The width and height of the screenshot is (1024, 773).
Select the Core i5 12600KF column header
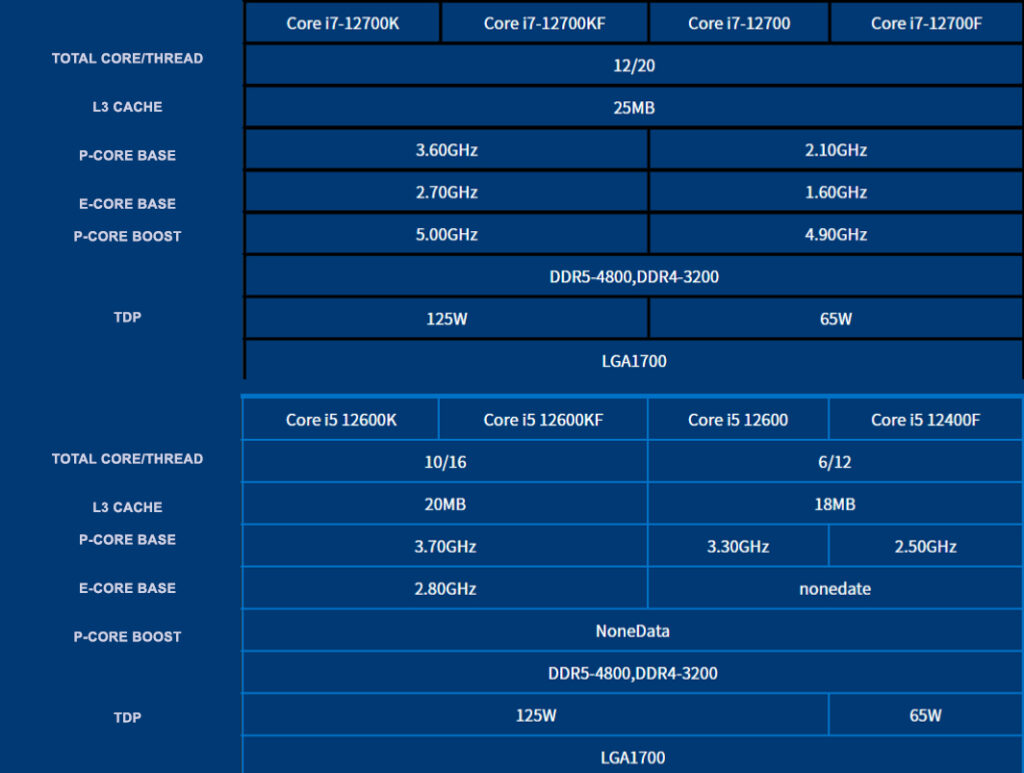coord(544,420)
